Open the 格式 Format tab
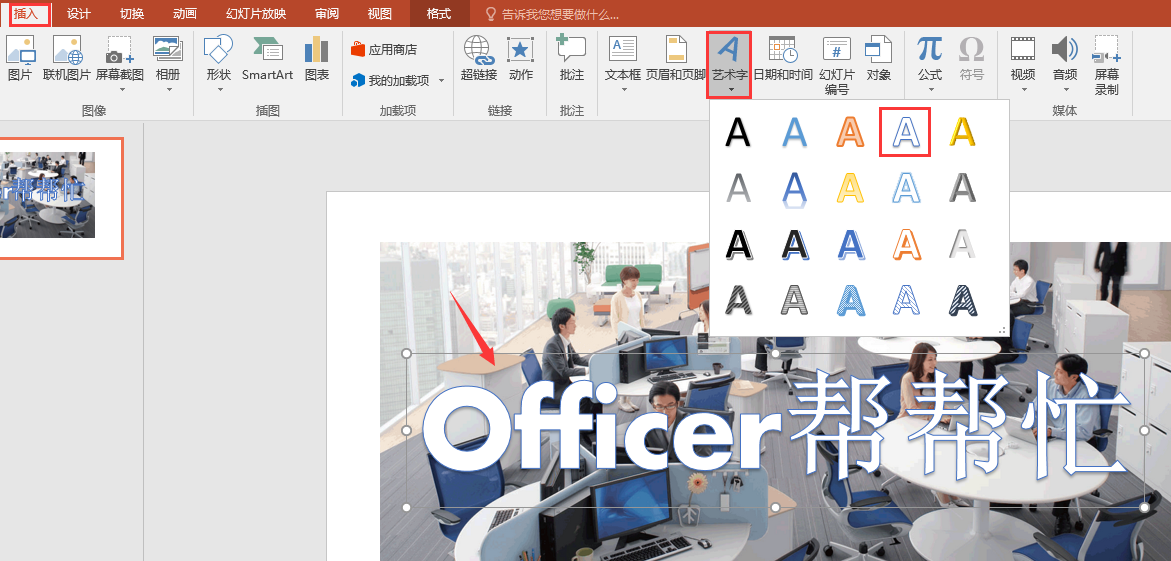Screen dimensions: 1171x561 pos(439,13)
